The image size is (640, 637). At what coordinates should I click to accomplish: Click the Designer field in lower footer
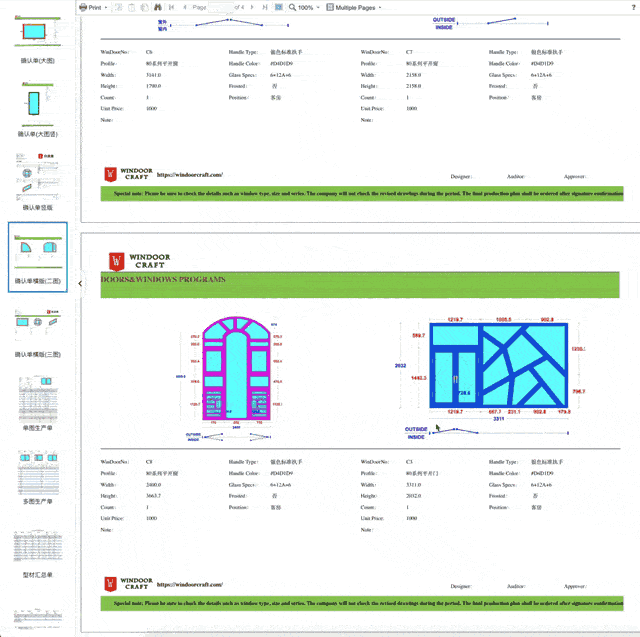pyautogui.click(x=461, y=586)
